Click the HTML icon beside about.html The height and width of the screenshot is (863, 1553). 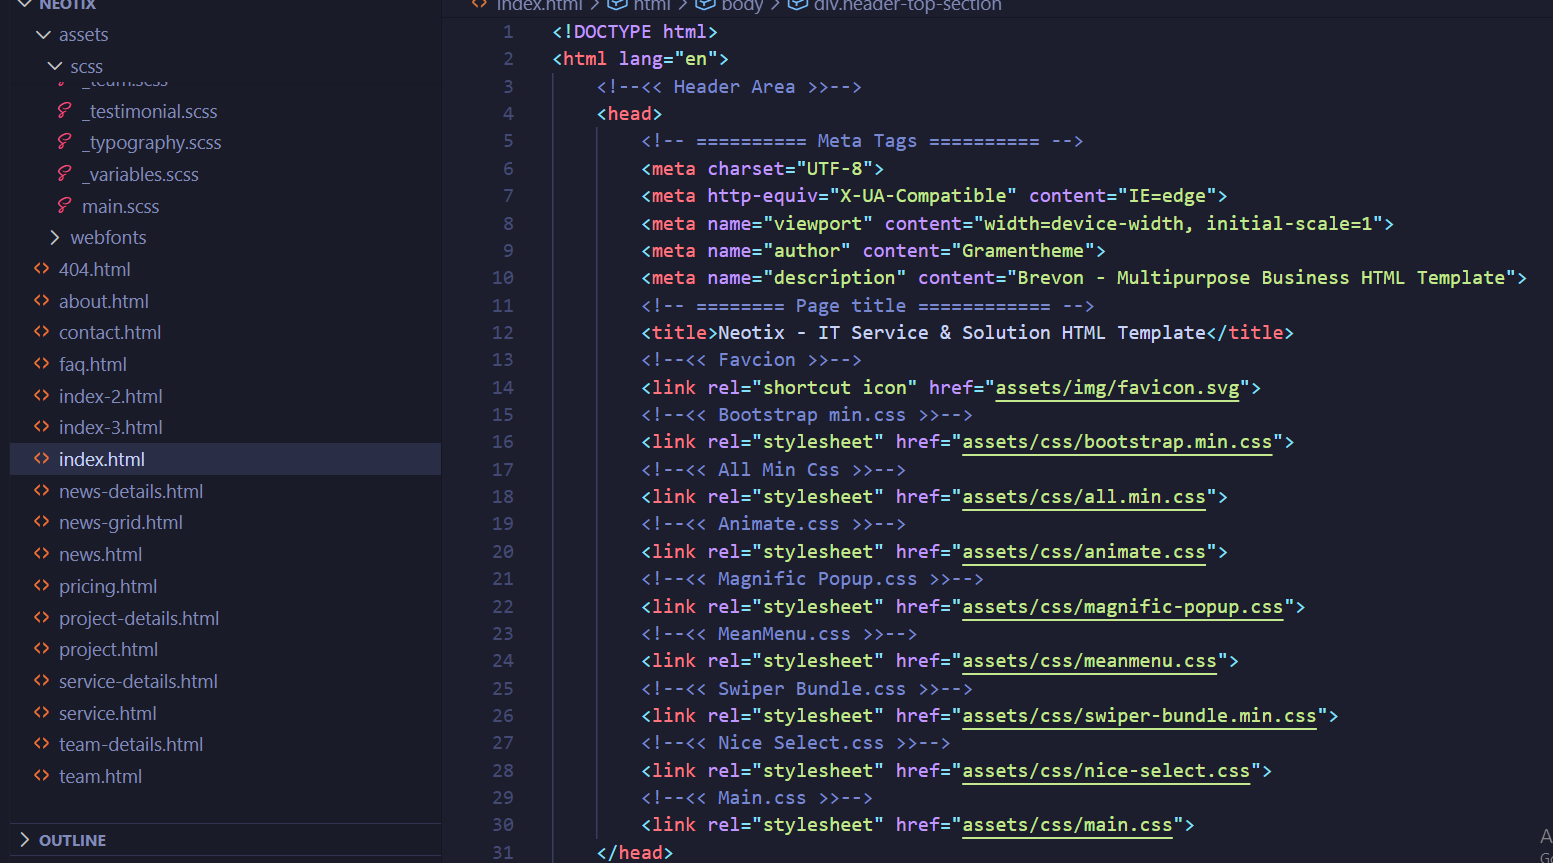42,301
